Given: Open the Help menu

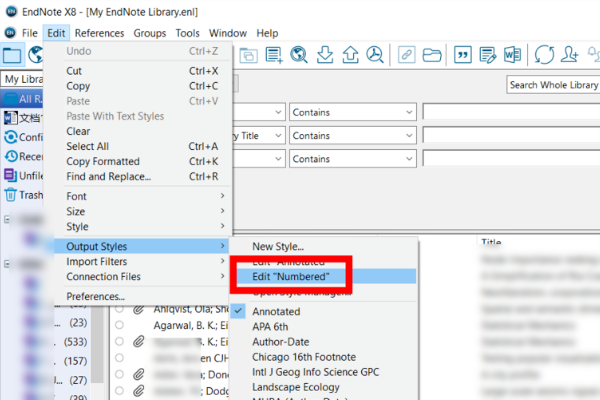Looking at the screenshot, I should (x=267, y=33).
